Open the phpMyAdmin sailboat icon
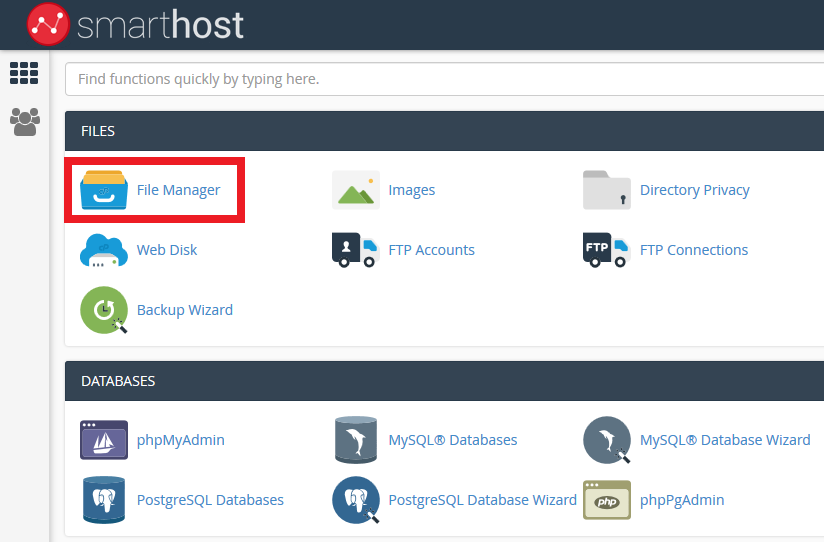This screenshot has height=542, width=824. (x=104, y=440)
